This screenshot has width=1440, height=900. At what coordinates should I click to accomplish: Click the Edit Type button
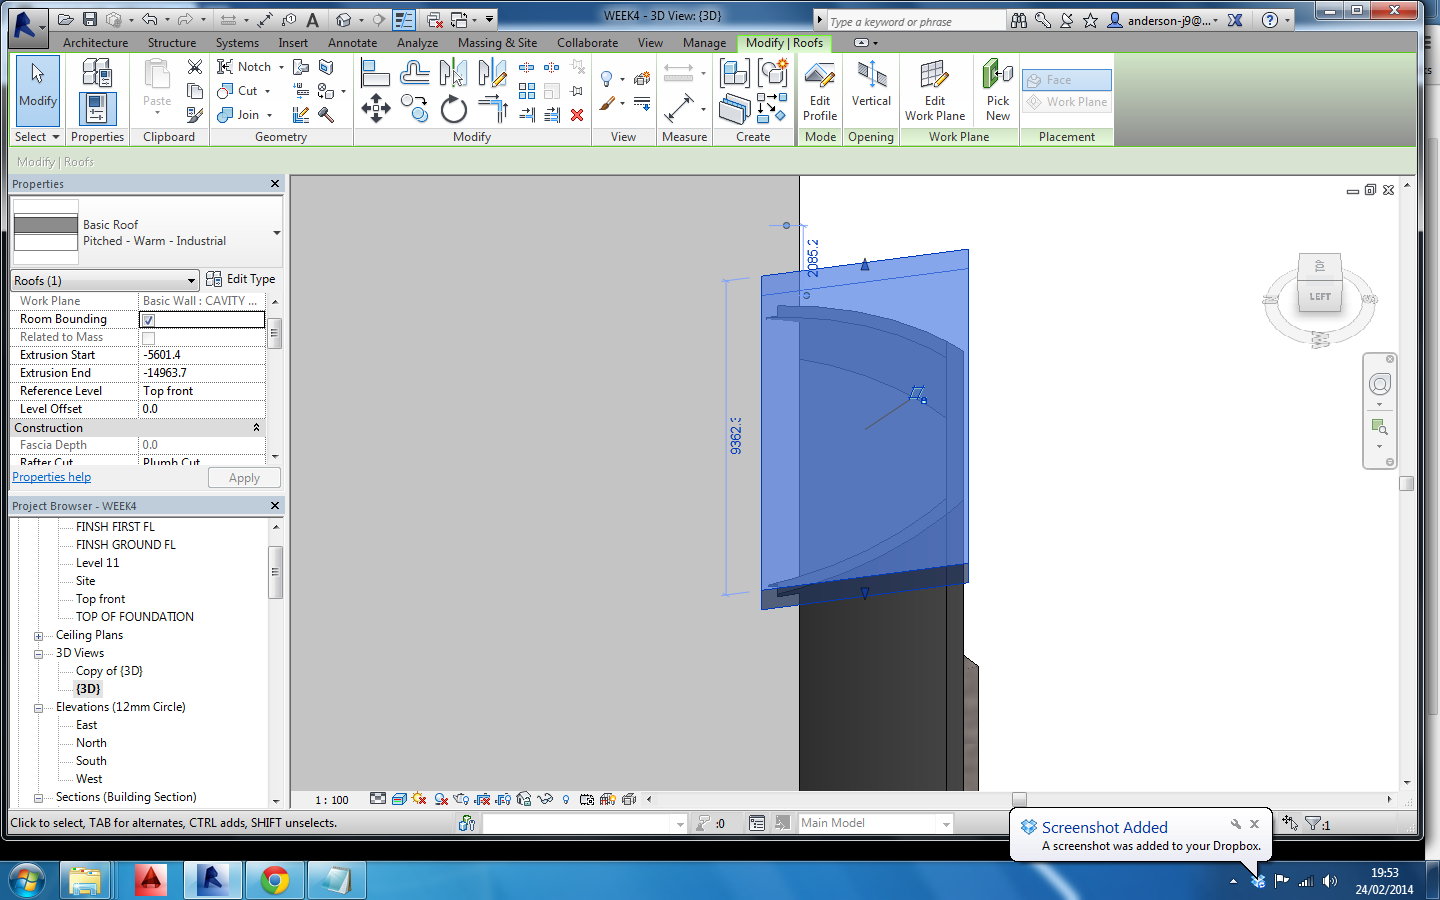[x=241, y=279]
